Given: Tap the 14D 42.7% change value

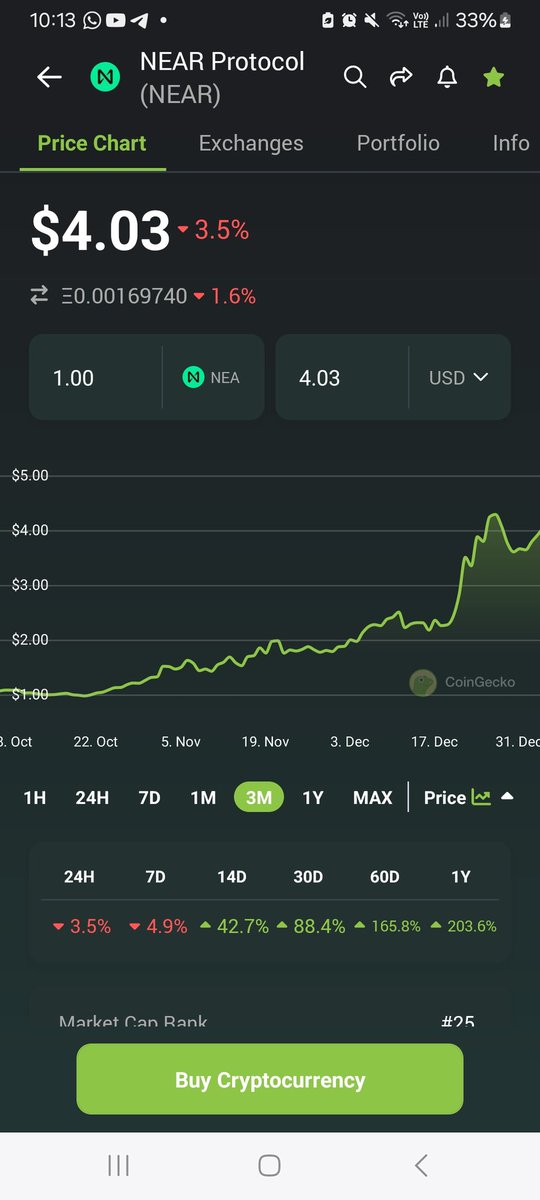Looking at the screenshot, I should (232, 926).
